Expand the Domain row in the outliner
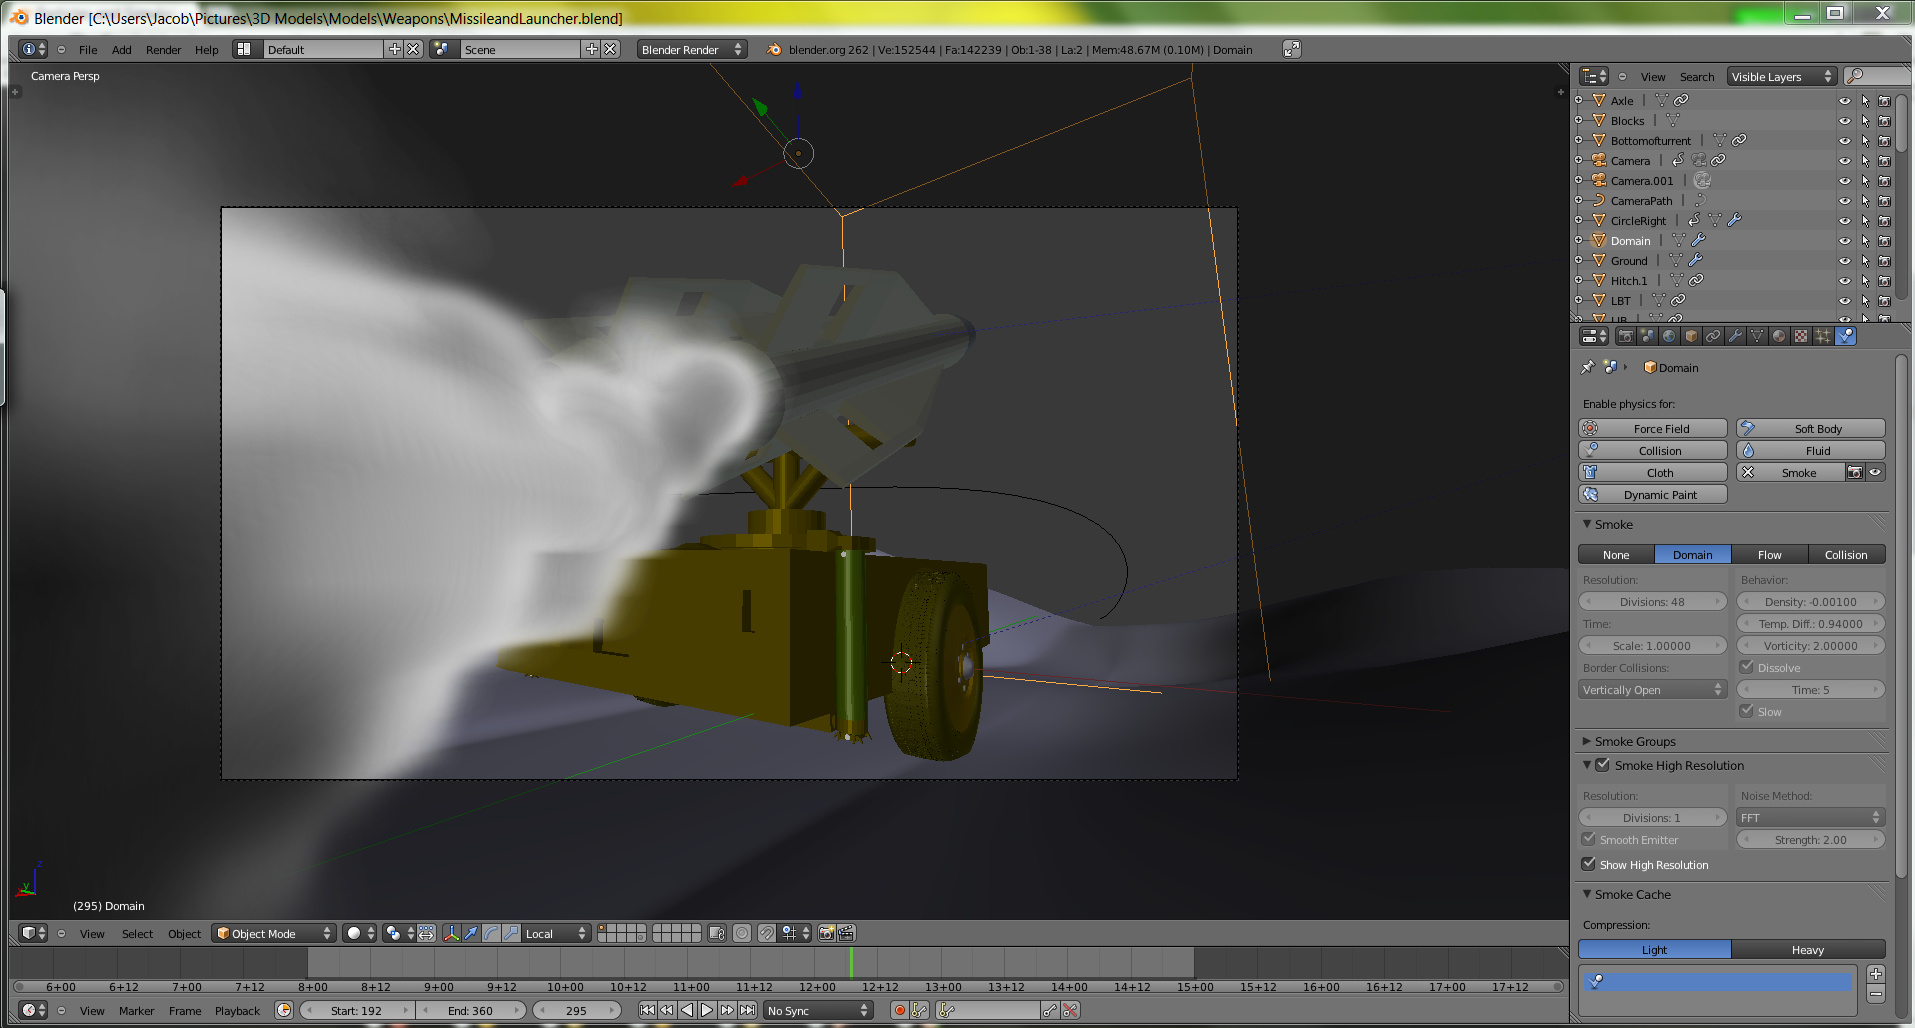Viewport: 1915px width, 1028px height. click(x=1579, y=240)
